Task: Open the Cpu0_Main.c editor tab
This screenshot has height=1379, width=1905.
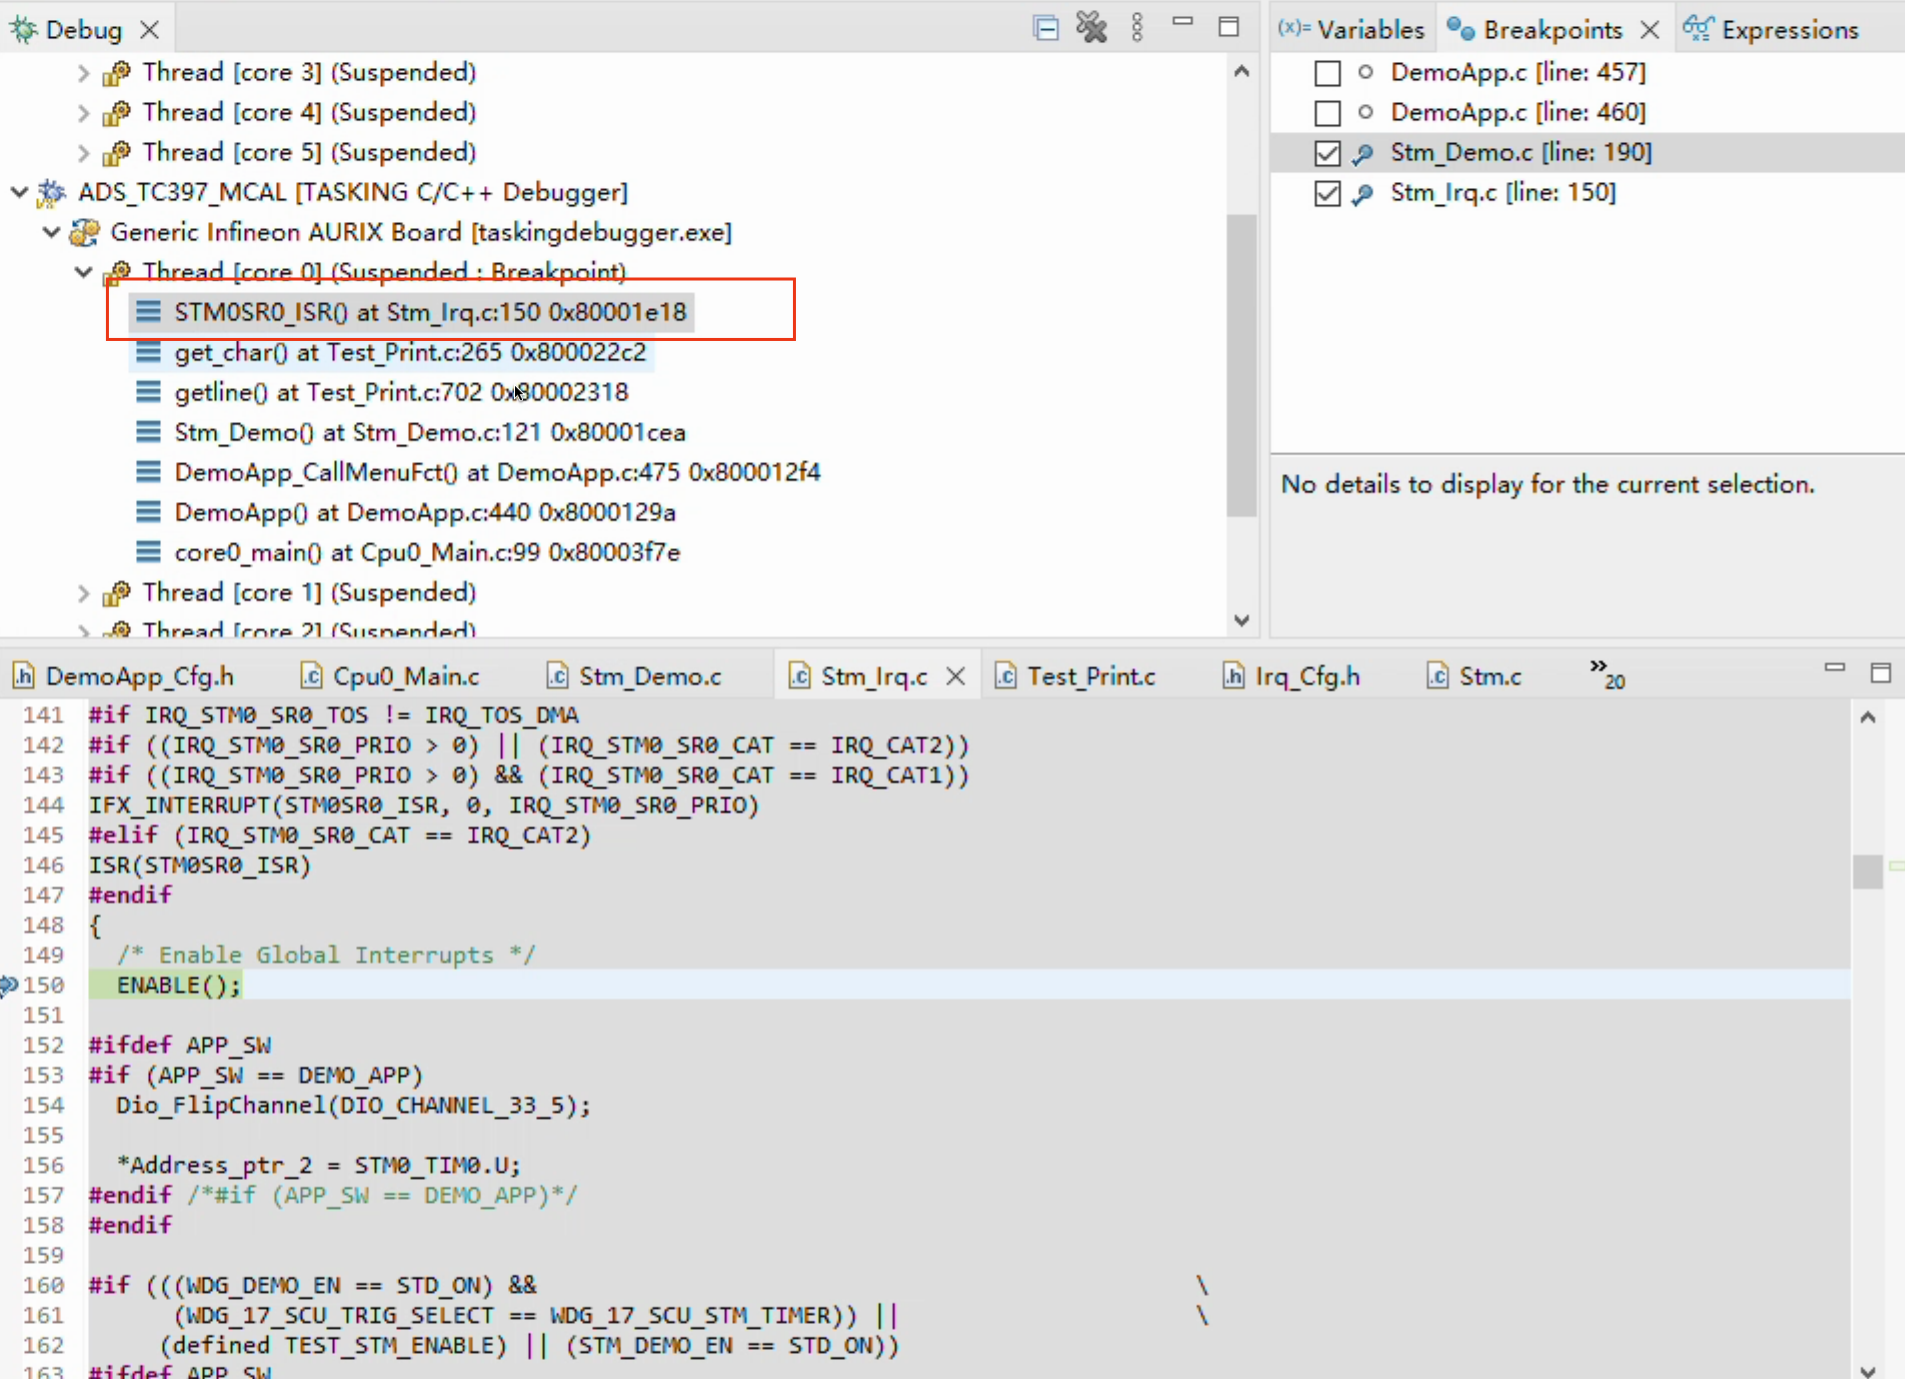Action: coord(391,676)
